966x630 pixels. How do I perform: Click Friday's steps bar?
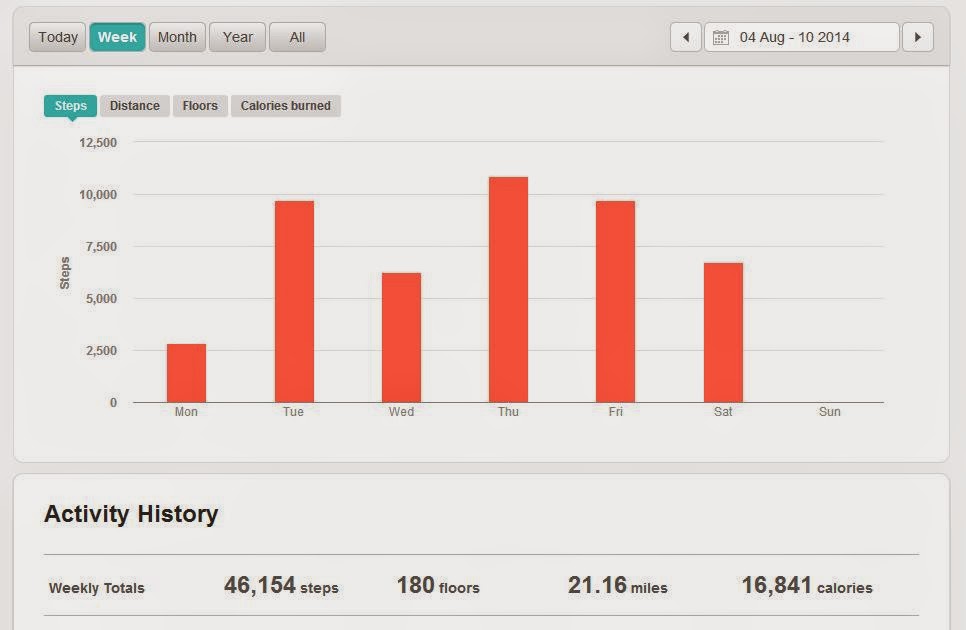coord(615,302)
